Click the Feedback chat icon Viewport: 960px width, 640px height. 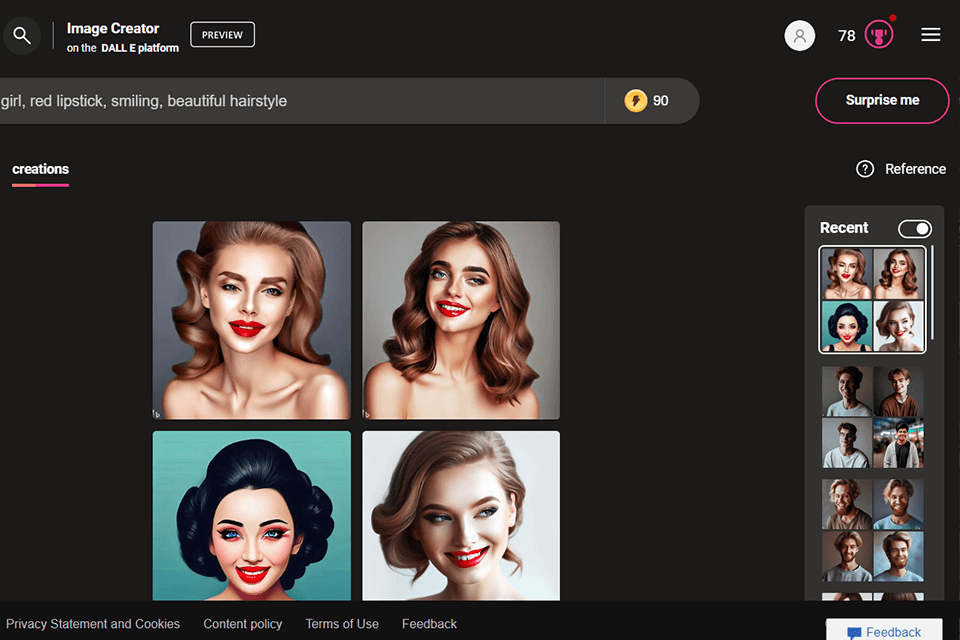pyautogui.click(x=854, y=632)
